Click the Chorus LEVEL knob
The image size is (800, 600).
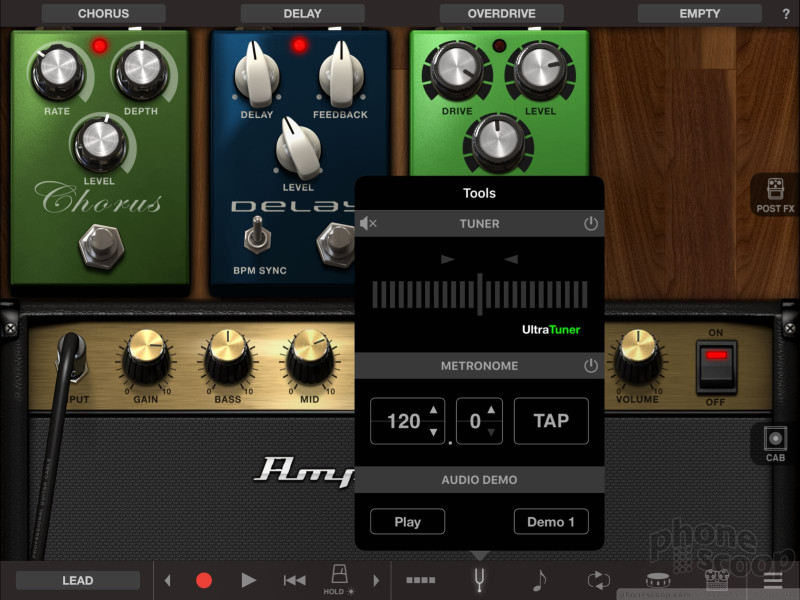(101, 143)
